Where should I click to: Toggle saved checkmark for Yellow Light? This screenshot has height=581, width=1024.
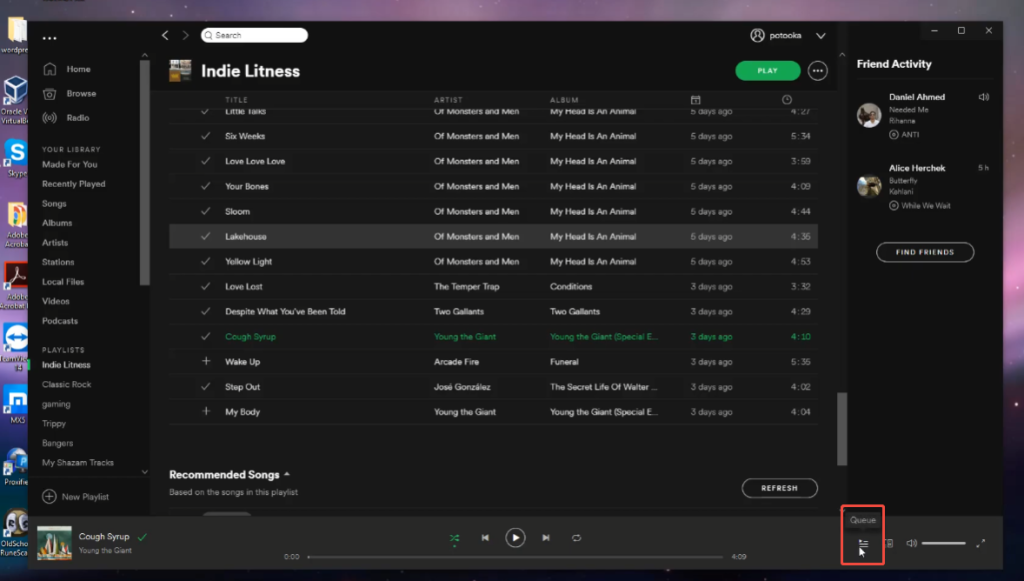(x=206, y=261)
